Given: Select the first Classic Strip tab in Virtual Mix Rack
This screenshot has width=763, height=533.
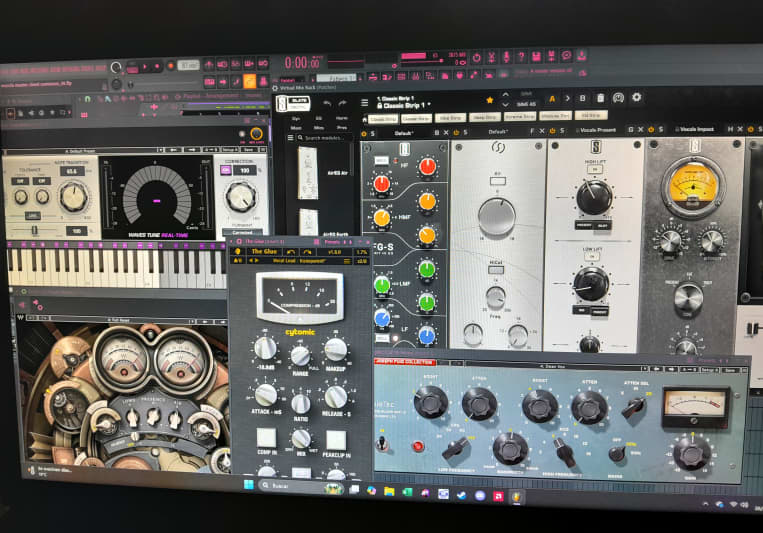Looking at the screenshot, I should click(x=382, y=119).
